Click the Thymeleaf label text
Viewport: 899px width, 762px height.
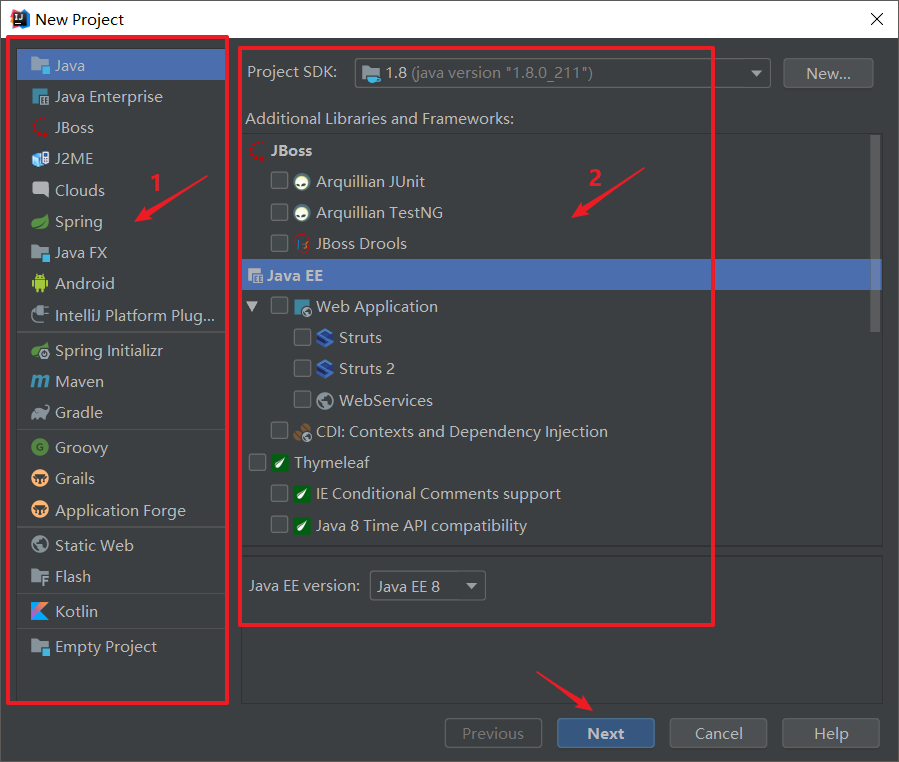331,463
